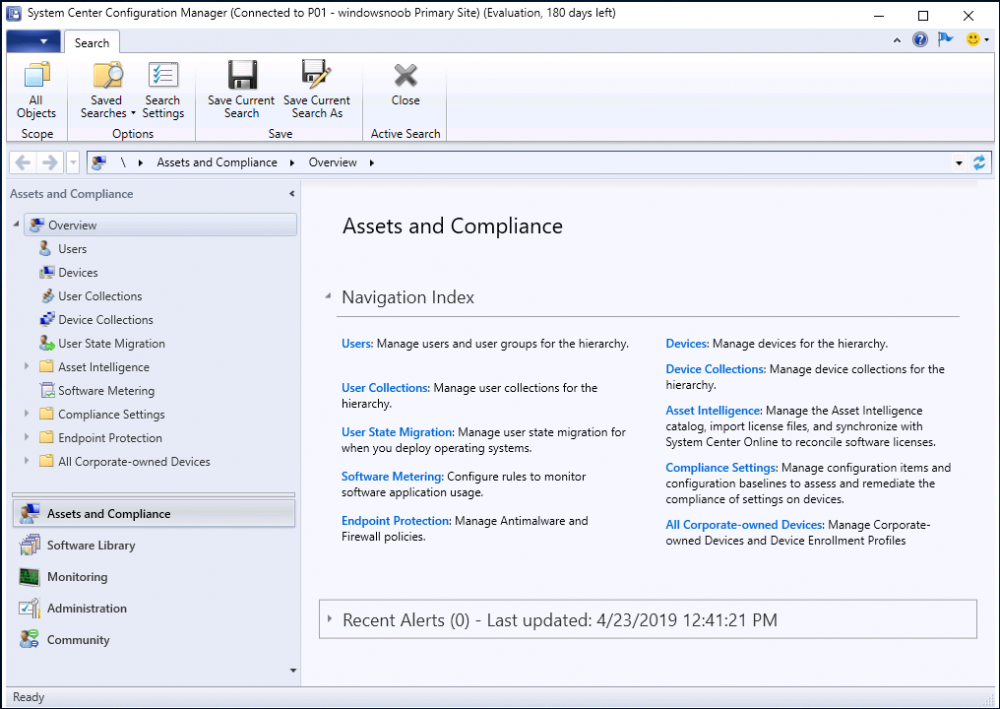Open All Corporate-owned Devices link

(744, 525)
